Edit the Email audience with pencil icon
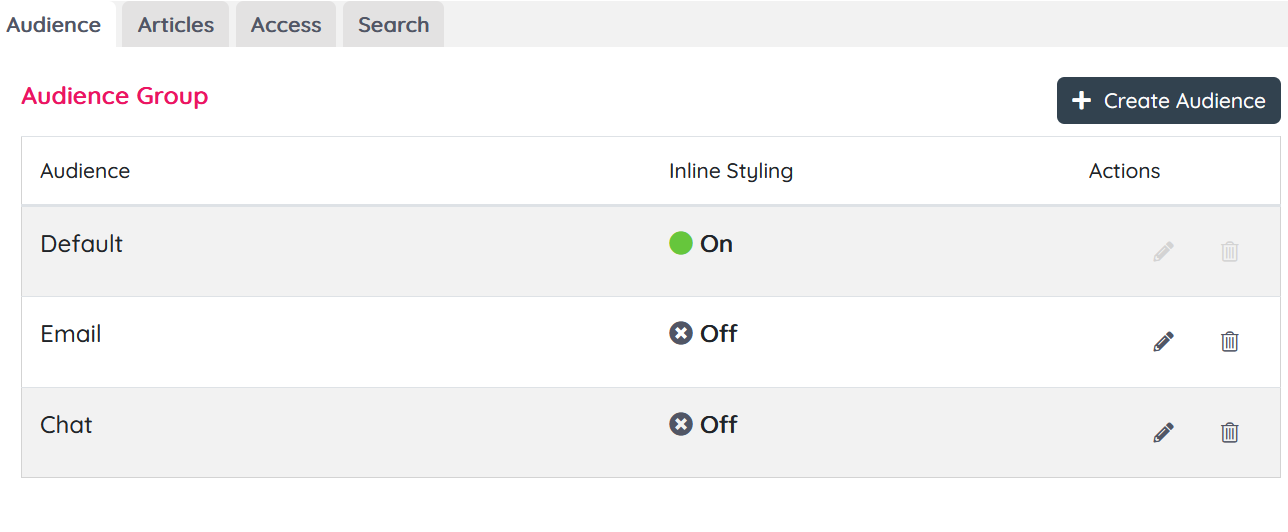 1163,342
